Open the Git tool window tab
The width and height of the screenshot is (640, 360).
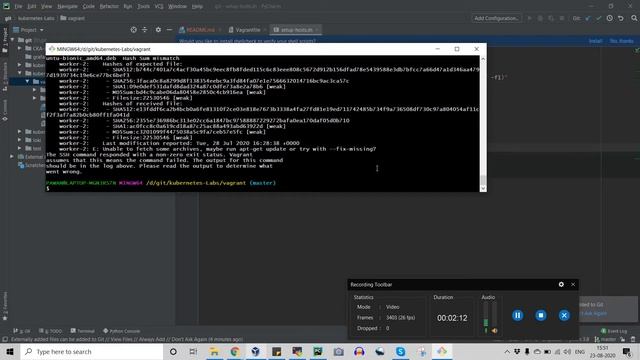point(22,331)
